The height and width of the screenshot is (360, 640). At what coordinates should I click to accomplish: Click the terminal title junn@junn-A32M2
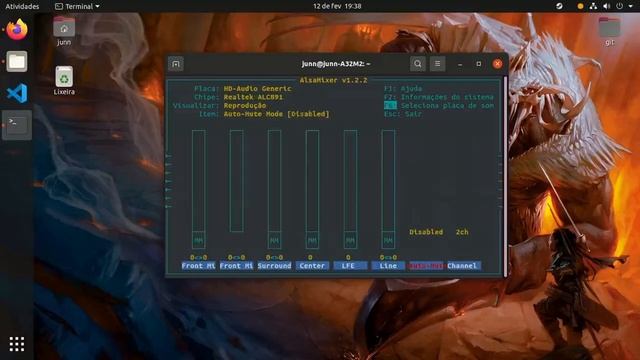click(x=336, y=64)
